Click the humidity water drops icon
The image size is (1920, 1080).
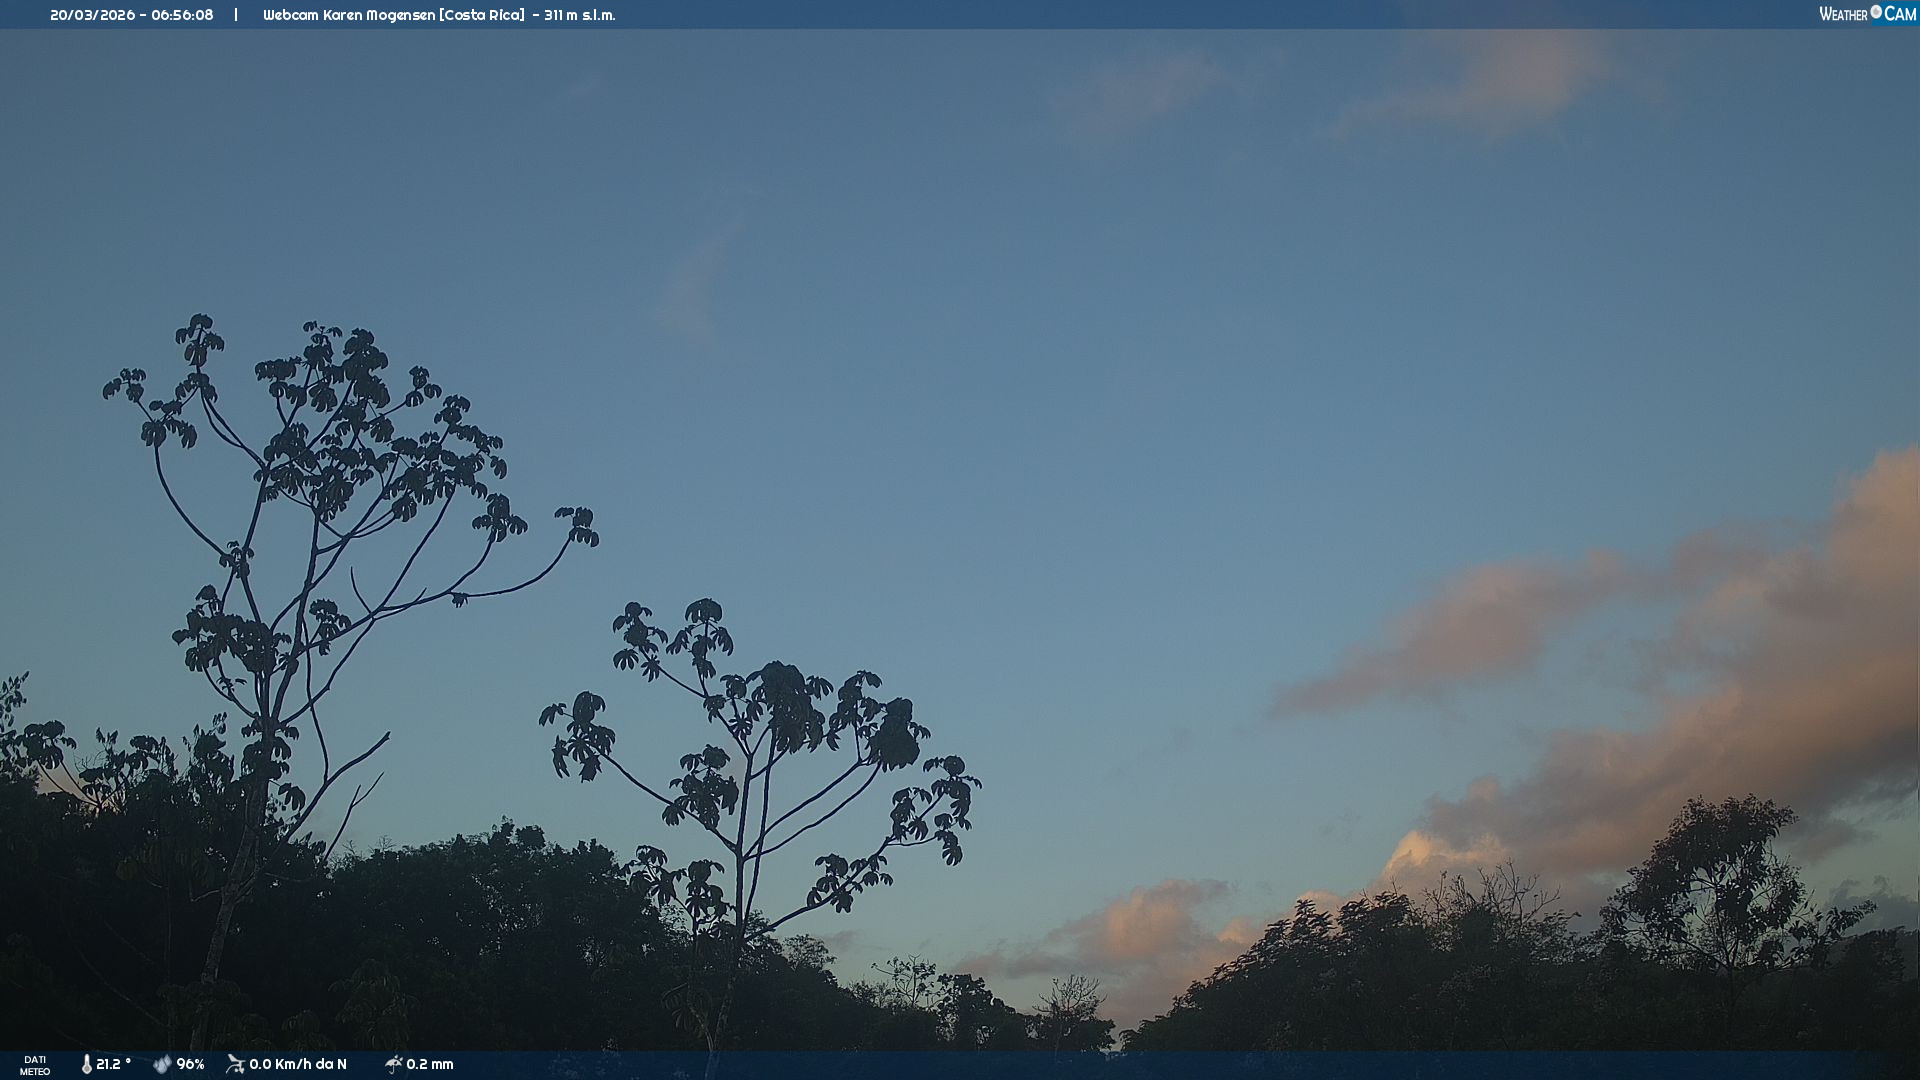click(x=162, y=1064)
